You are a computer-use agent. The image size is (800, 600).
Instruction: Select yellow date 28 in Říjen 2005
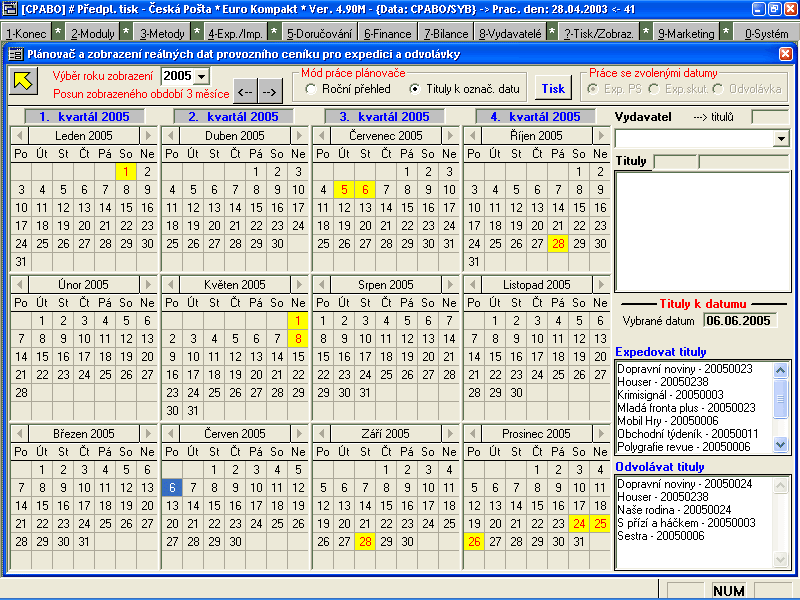(558, 244)
